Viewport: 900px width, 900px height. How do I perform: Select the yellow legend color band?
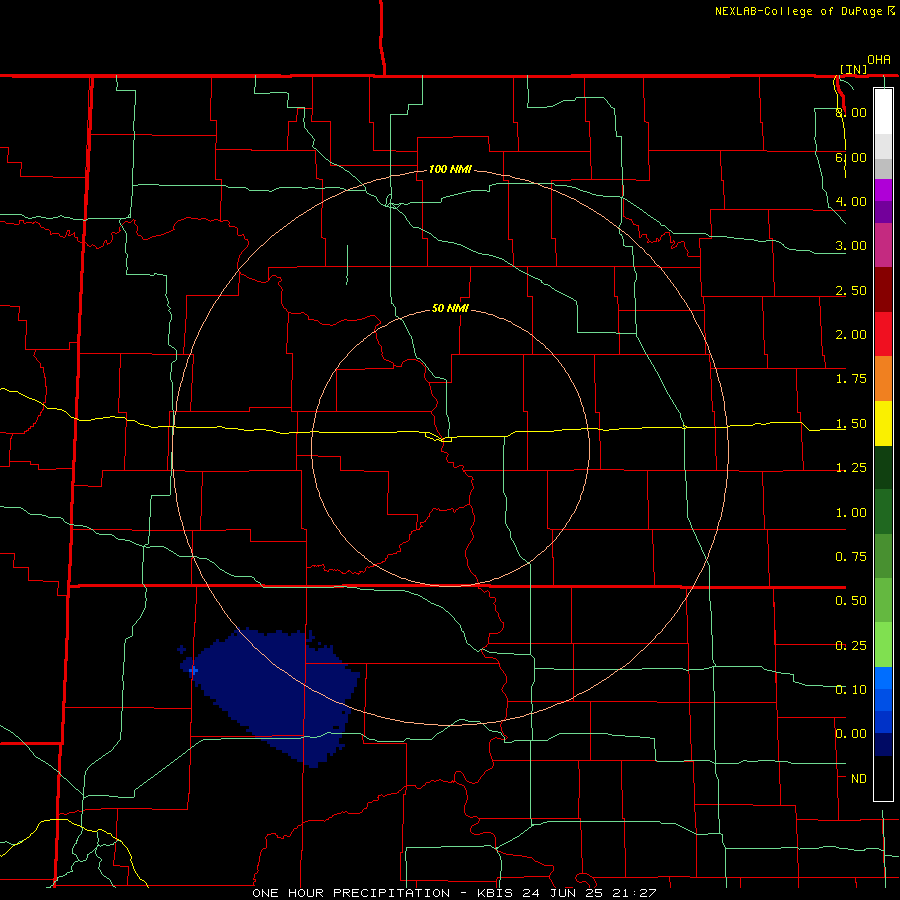pos(883,424)
